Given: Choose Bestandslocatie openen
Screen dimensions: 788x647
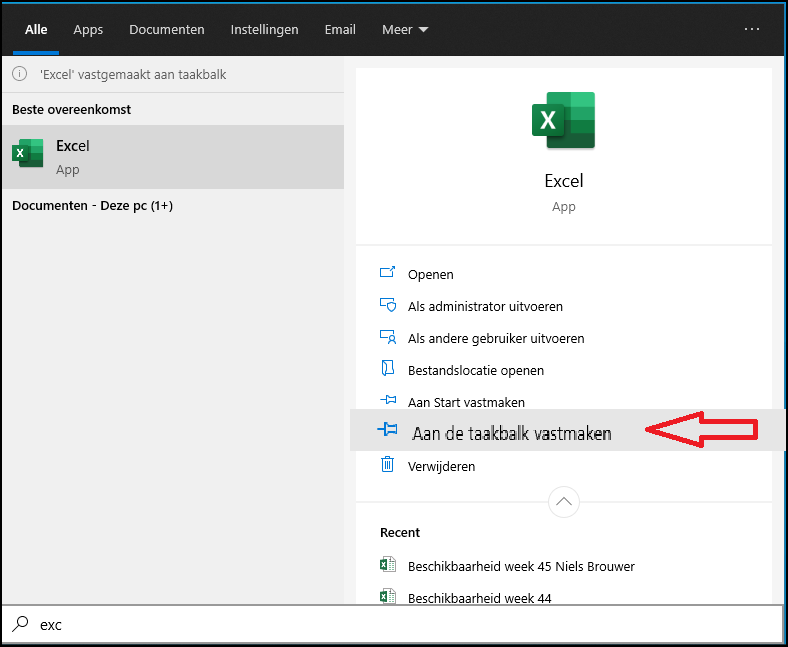Looking at the screenshot, I should click(476, 371).
